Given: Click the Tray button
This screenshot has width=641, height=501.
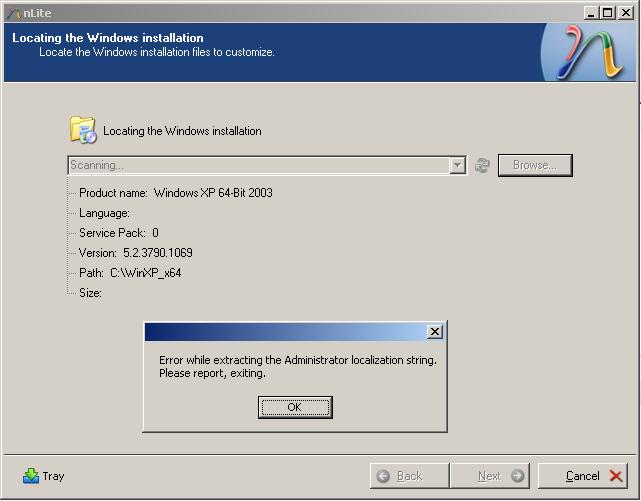Looking at the screenshot, I should [43, 476].
